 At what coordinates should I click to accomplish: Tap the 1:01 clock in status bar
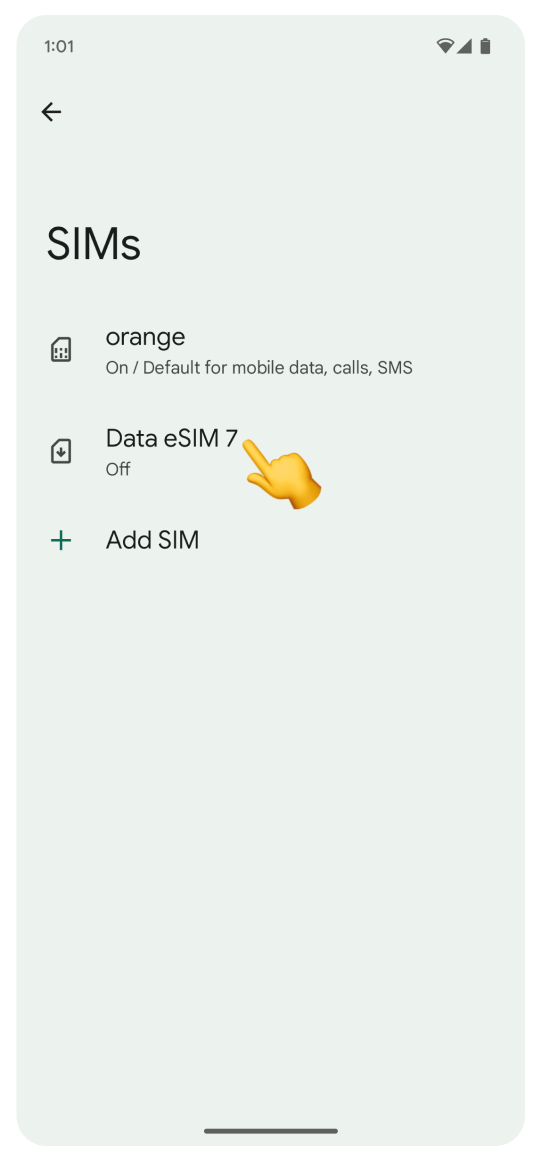(x=59, y=47)
